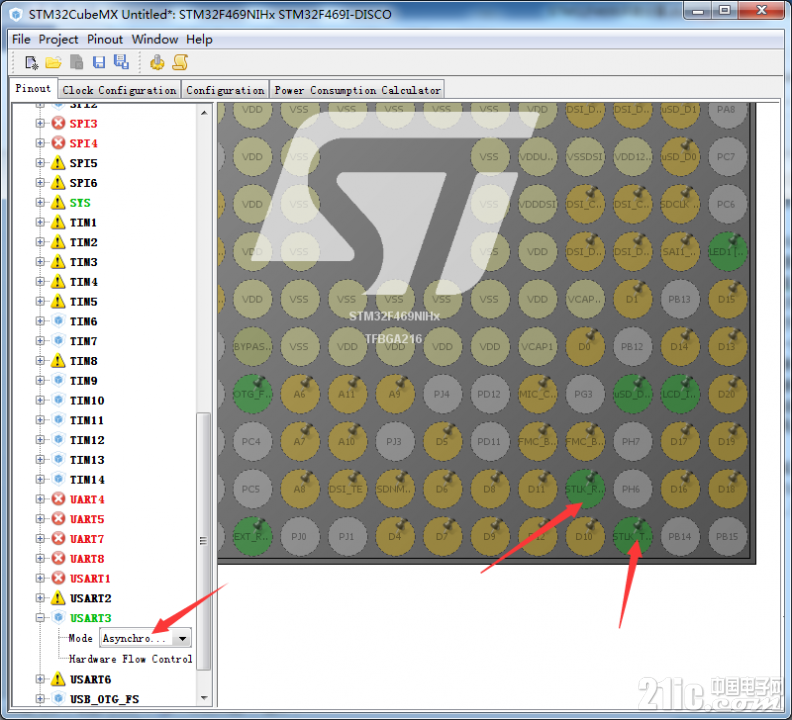Collapse the USART3 tree node

(x=40, y=617)
